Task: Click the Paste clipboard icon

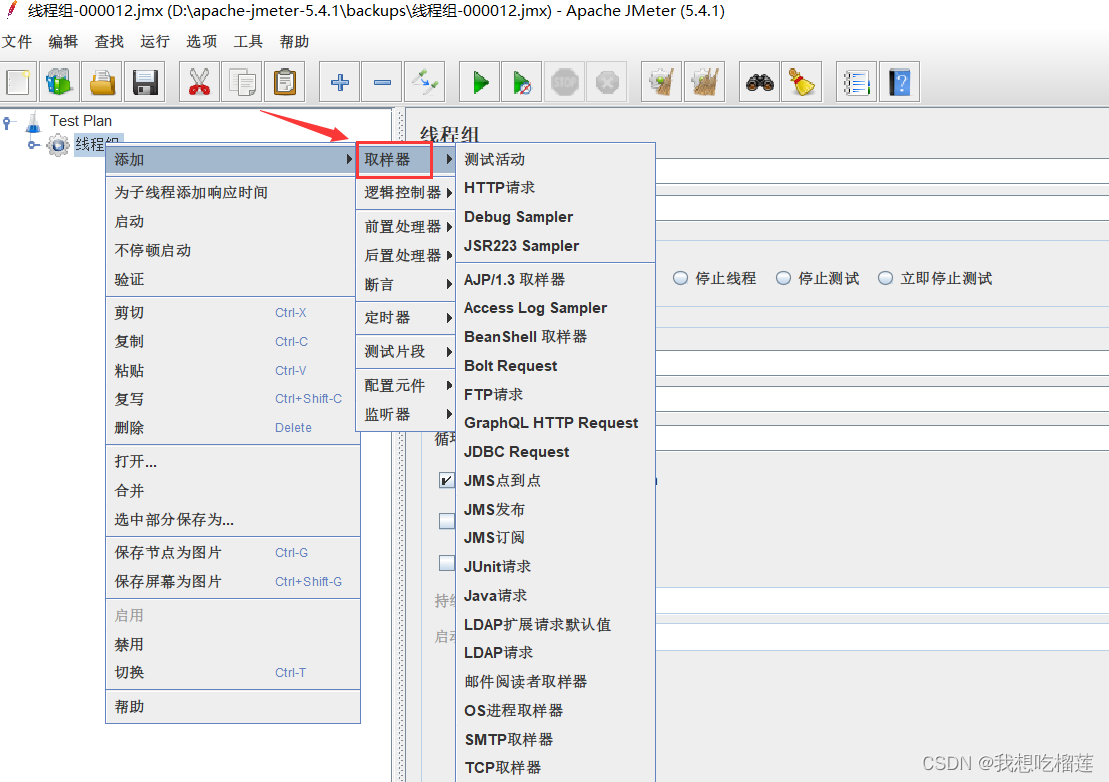Action: click(x=284, y=82)
